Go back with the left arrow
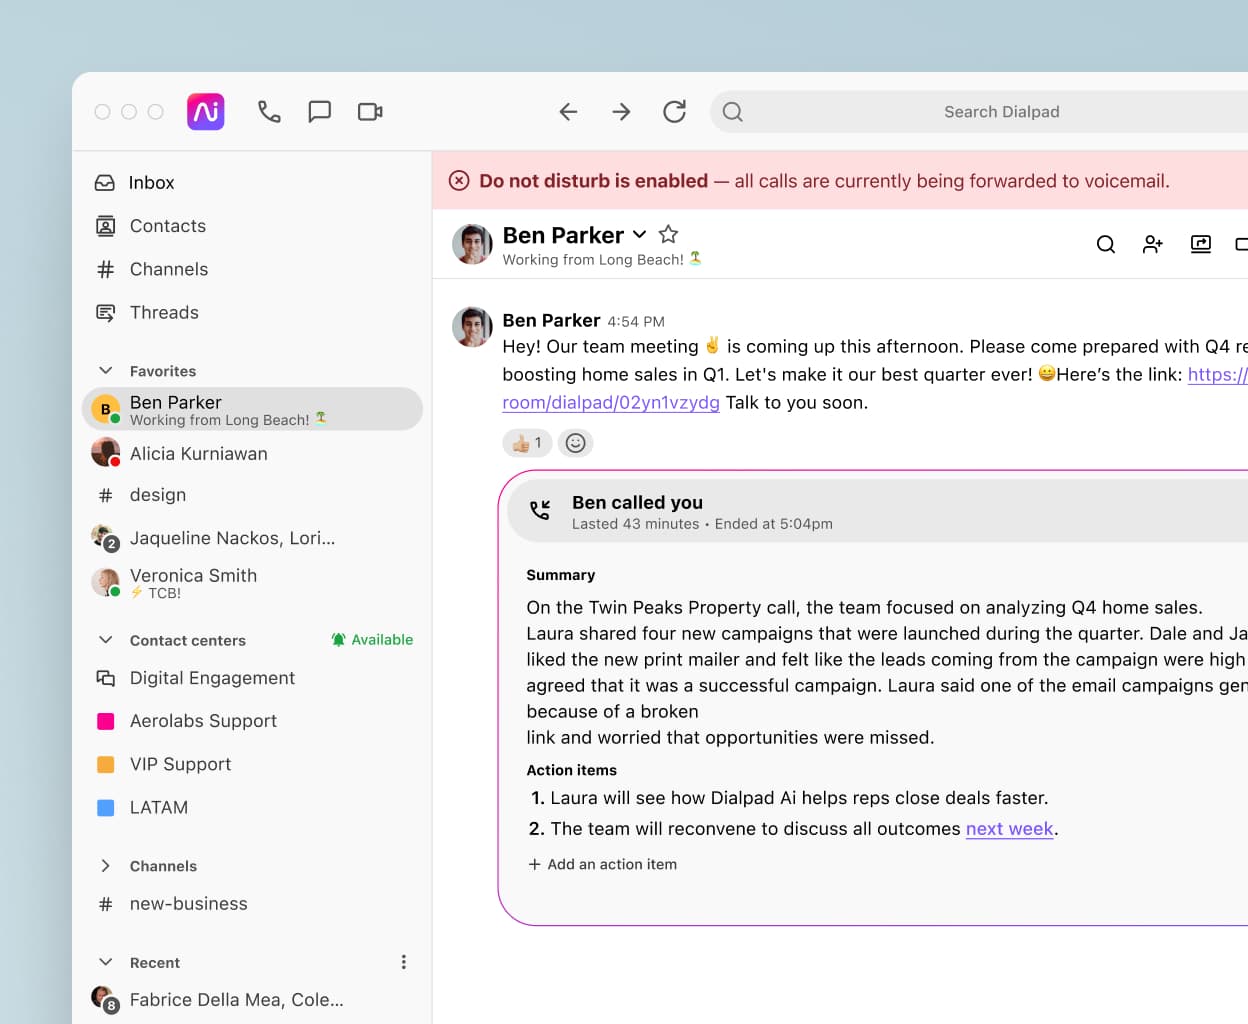1248x1024 pixels. coord(568,112)
